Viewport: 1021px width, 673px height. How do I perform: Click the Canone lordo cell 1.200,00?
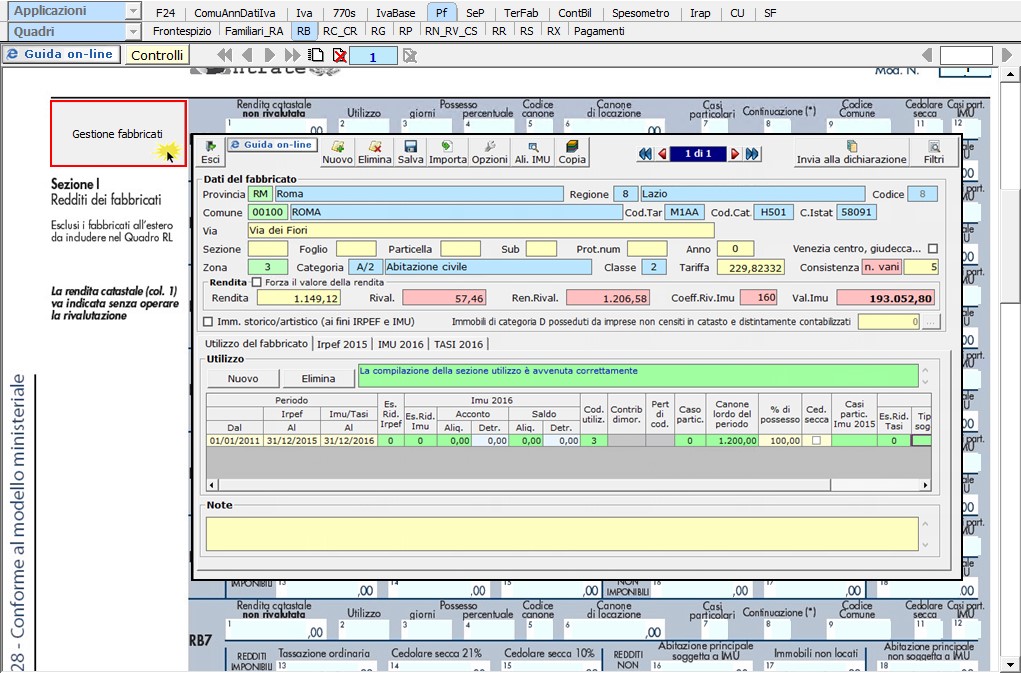[732, 441]
